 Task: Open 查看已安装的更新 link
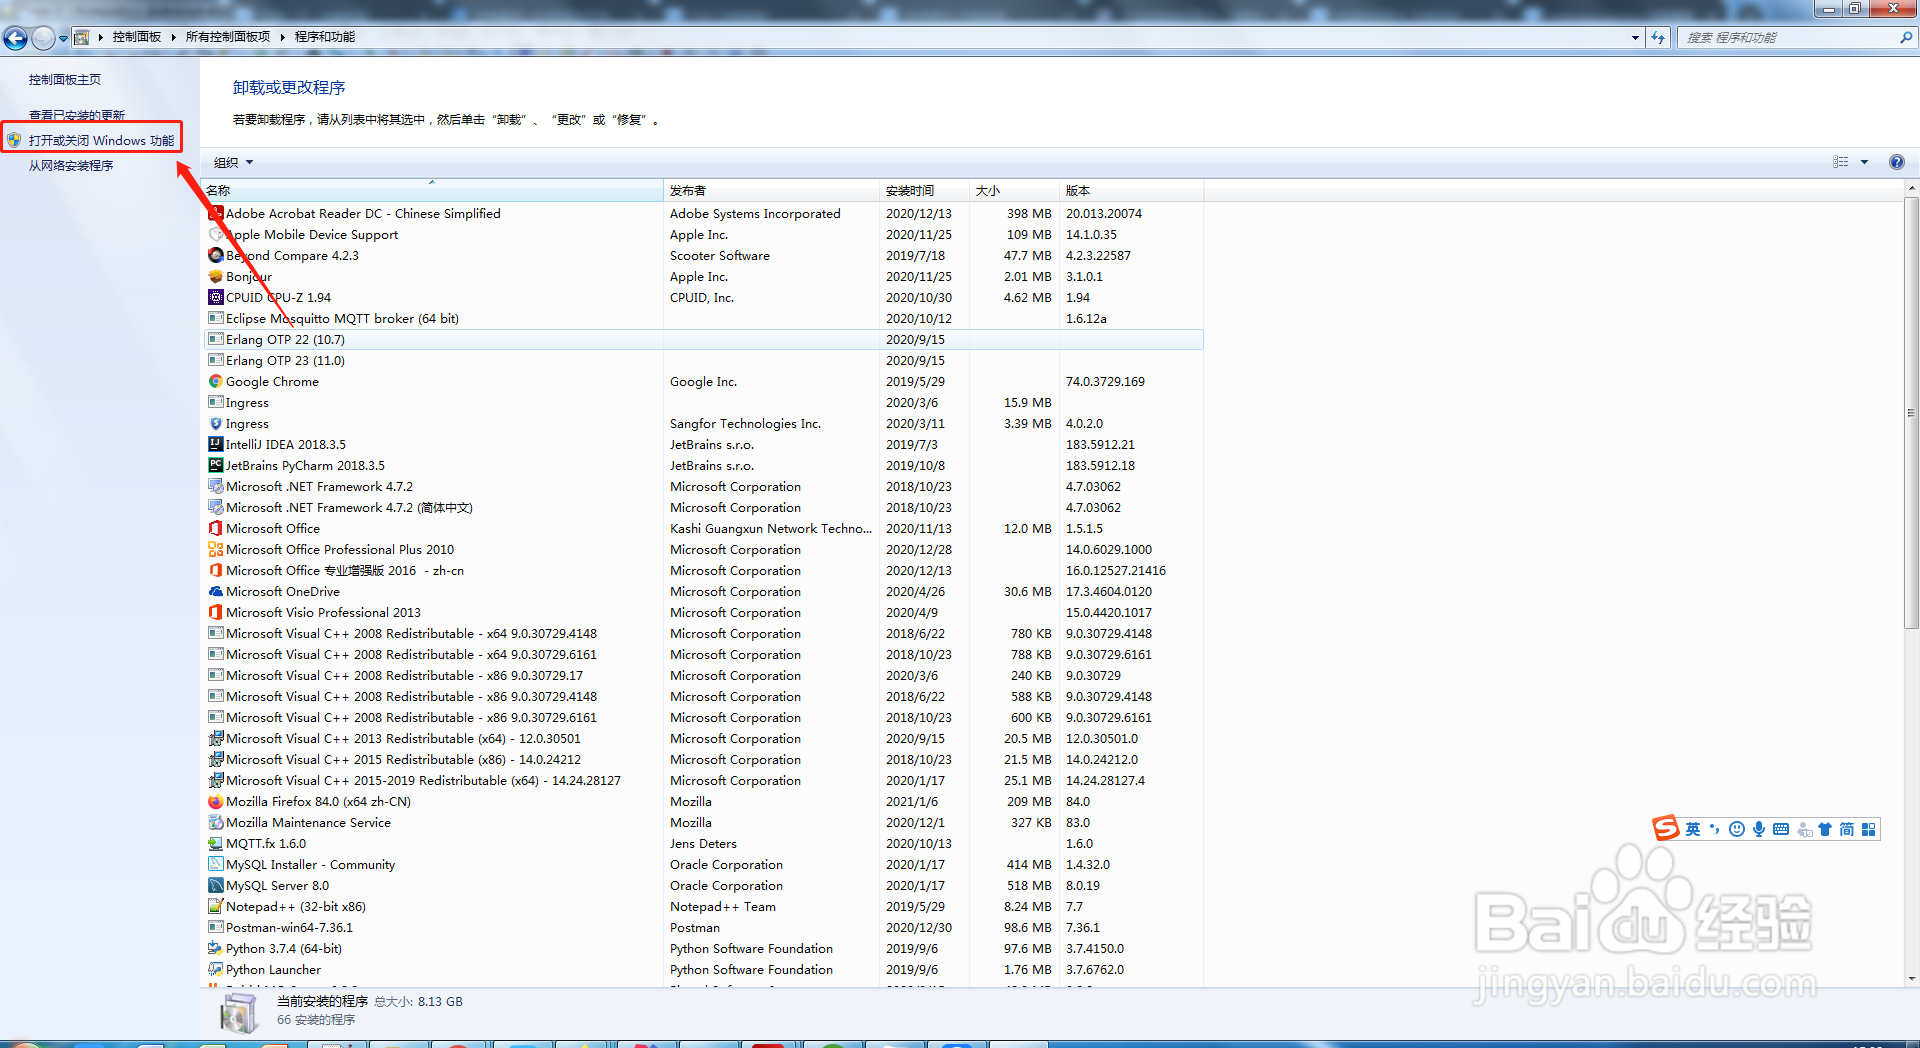[77, 115]
